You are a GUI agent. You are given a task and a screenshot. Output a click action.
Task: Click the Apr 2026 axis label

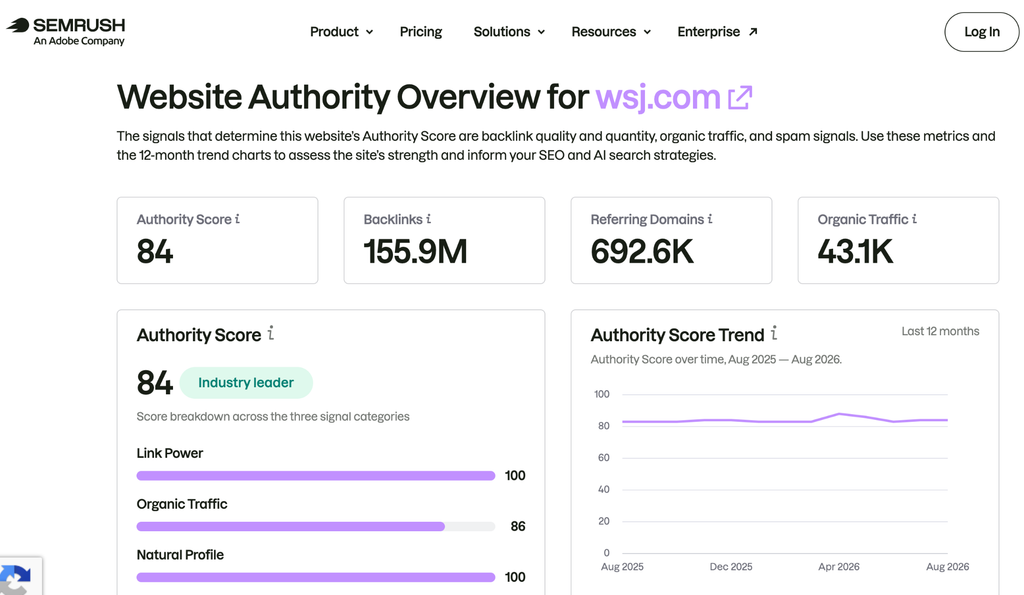[x=839, y=567]
